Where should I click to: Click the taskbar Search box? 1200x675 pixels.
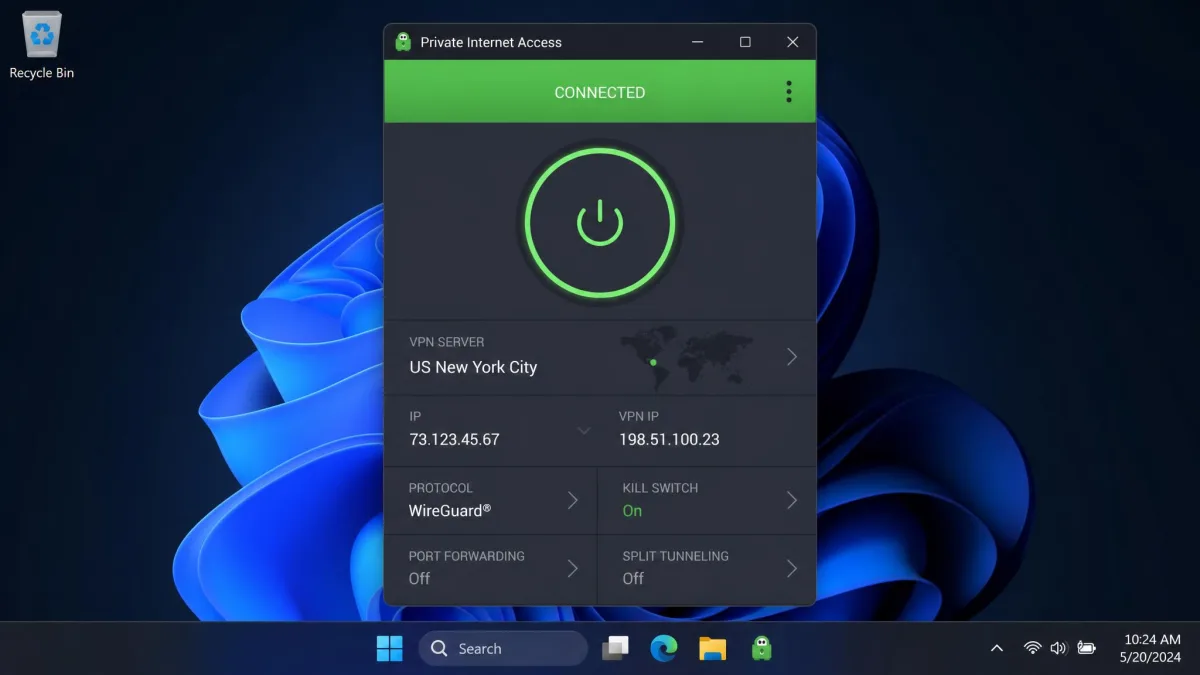[x=503, y=648]
